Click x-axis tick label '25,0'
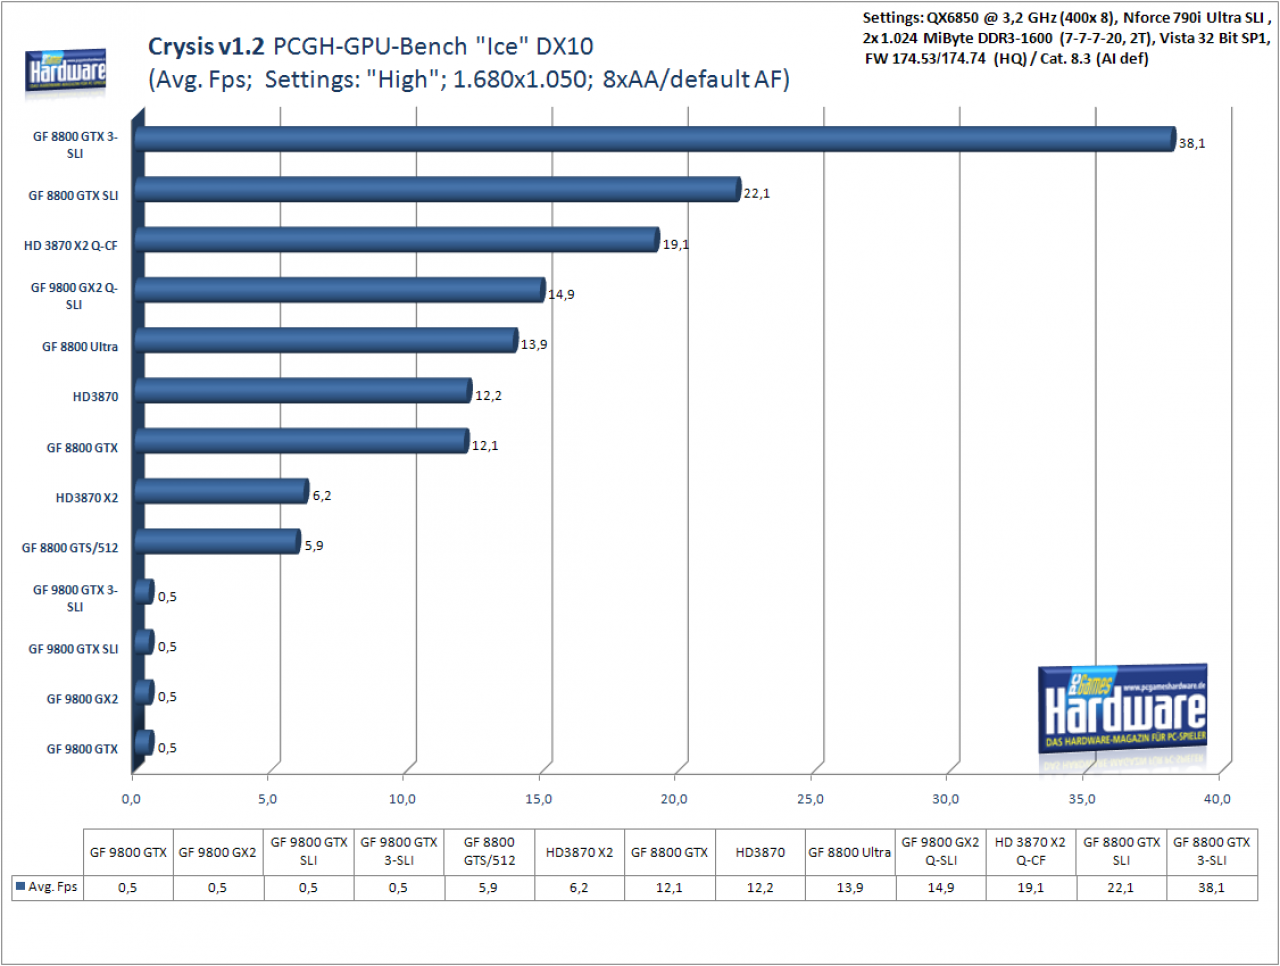Viewport: 1280px width, 966px height. click(810, 799)
